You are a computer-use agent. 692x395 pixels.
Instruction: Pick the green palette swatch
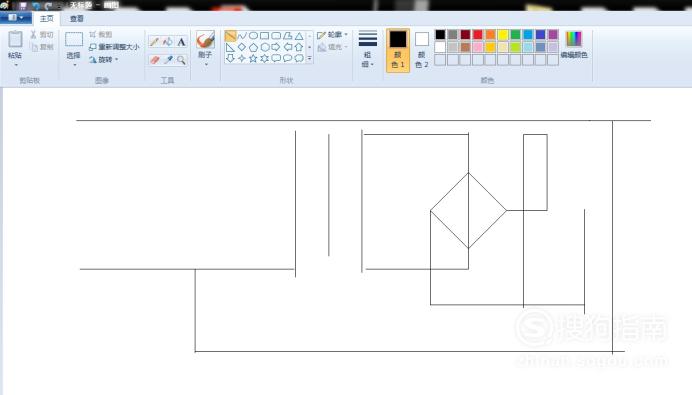point(515,34)
